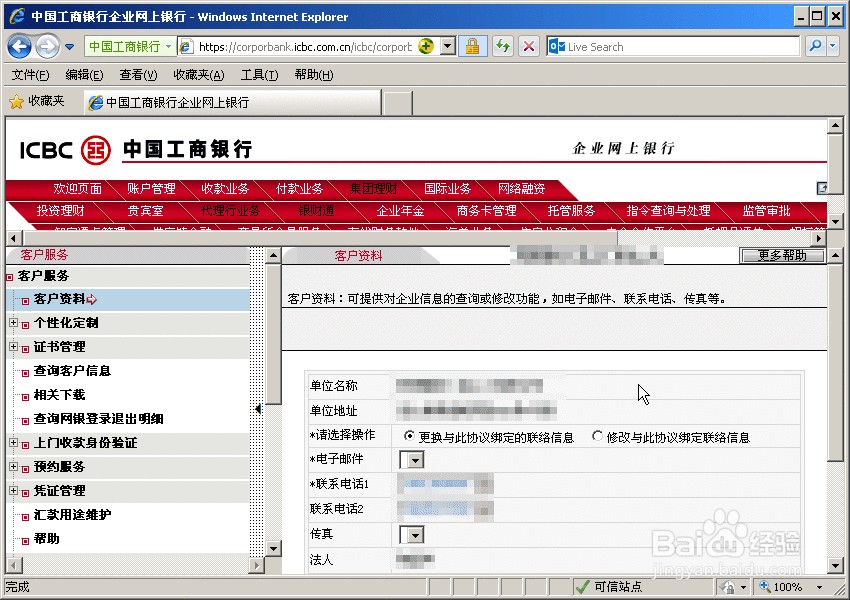Select 更换与此协议绑定的联络信息 radio option

pyautogui.click(x=409, y=436)
